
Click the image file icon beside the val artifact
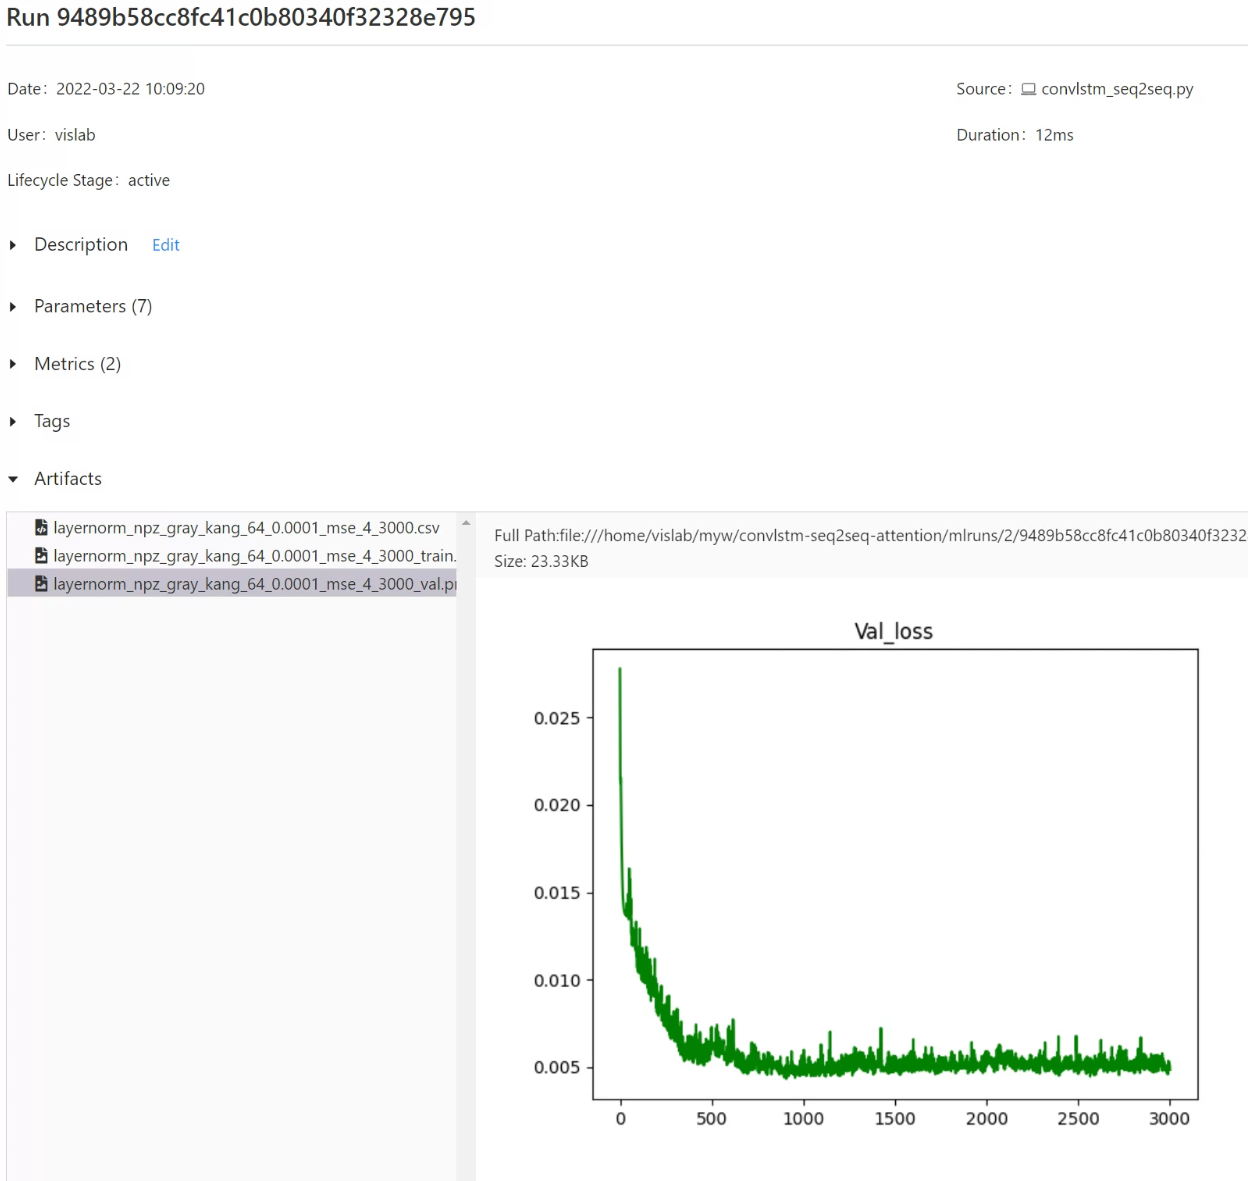[41, 583]
